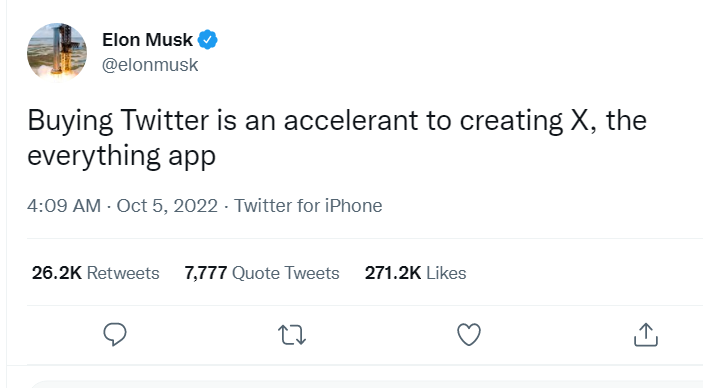This screenshot has width=703, height=388.
Task: Click the reply speech bubble icon
Action: (115, 334)
